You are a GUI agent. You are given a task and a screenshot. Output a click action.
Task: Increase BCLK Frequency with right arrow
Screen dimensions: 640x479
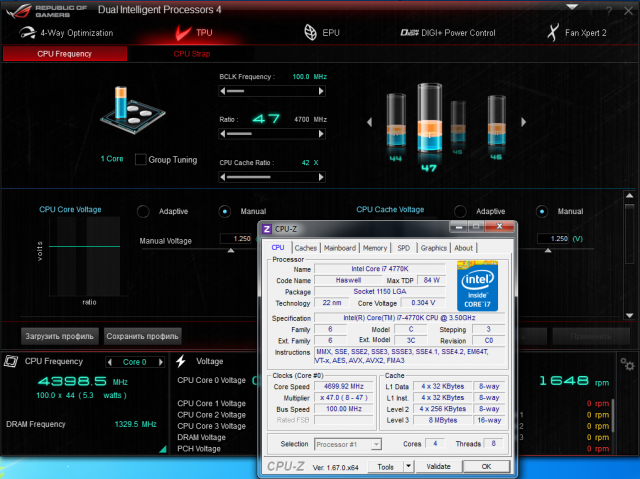(321, 91)
